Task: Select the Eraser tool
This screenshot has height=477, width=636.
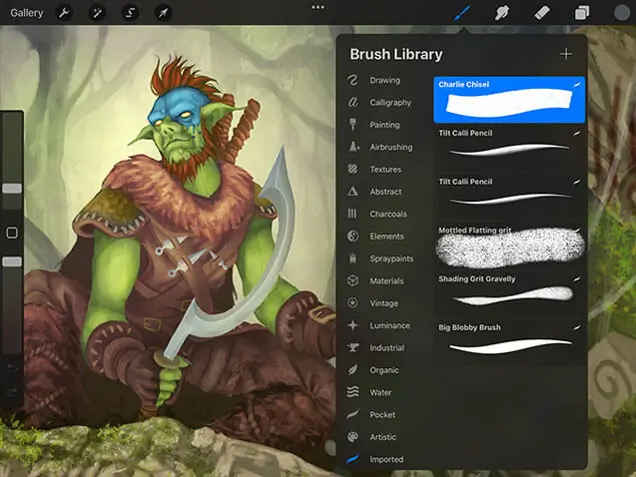Action: pos(542,13)
